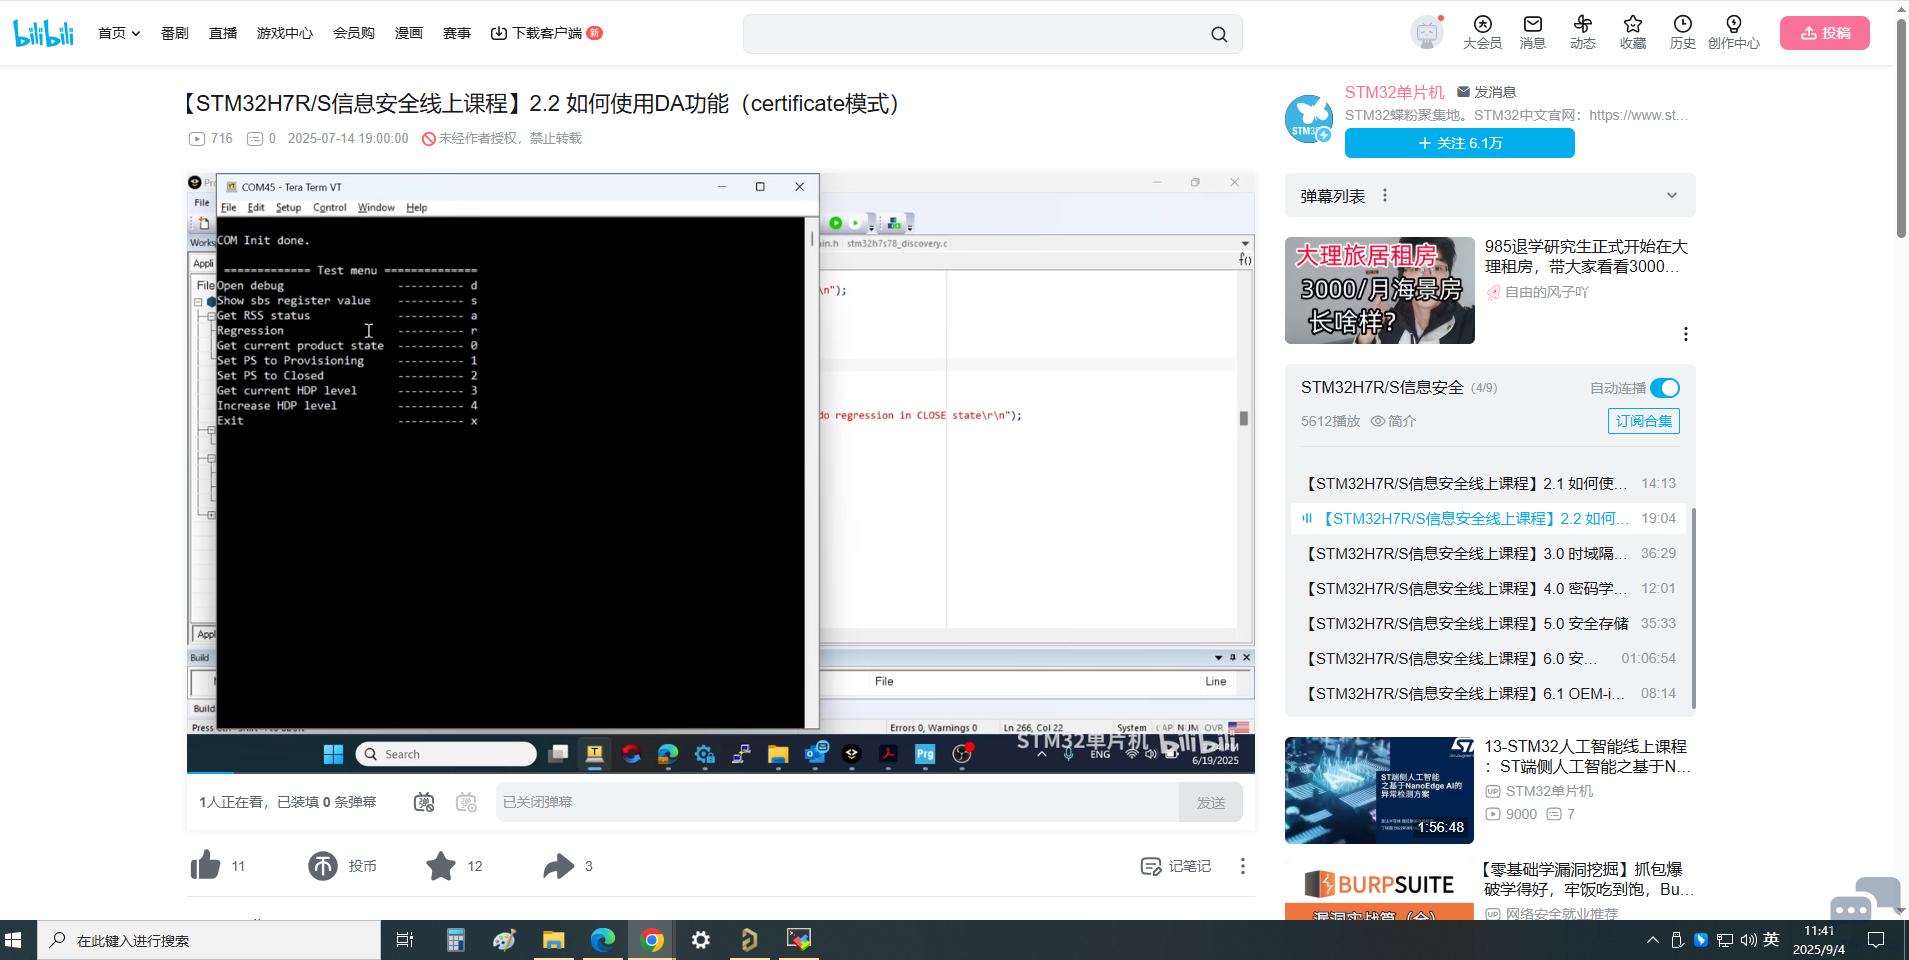Open File Explorer from taskbar
This screenshot has width=1909, height=960.
pos(554,940)
